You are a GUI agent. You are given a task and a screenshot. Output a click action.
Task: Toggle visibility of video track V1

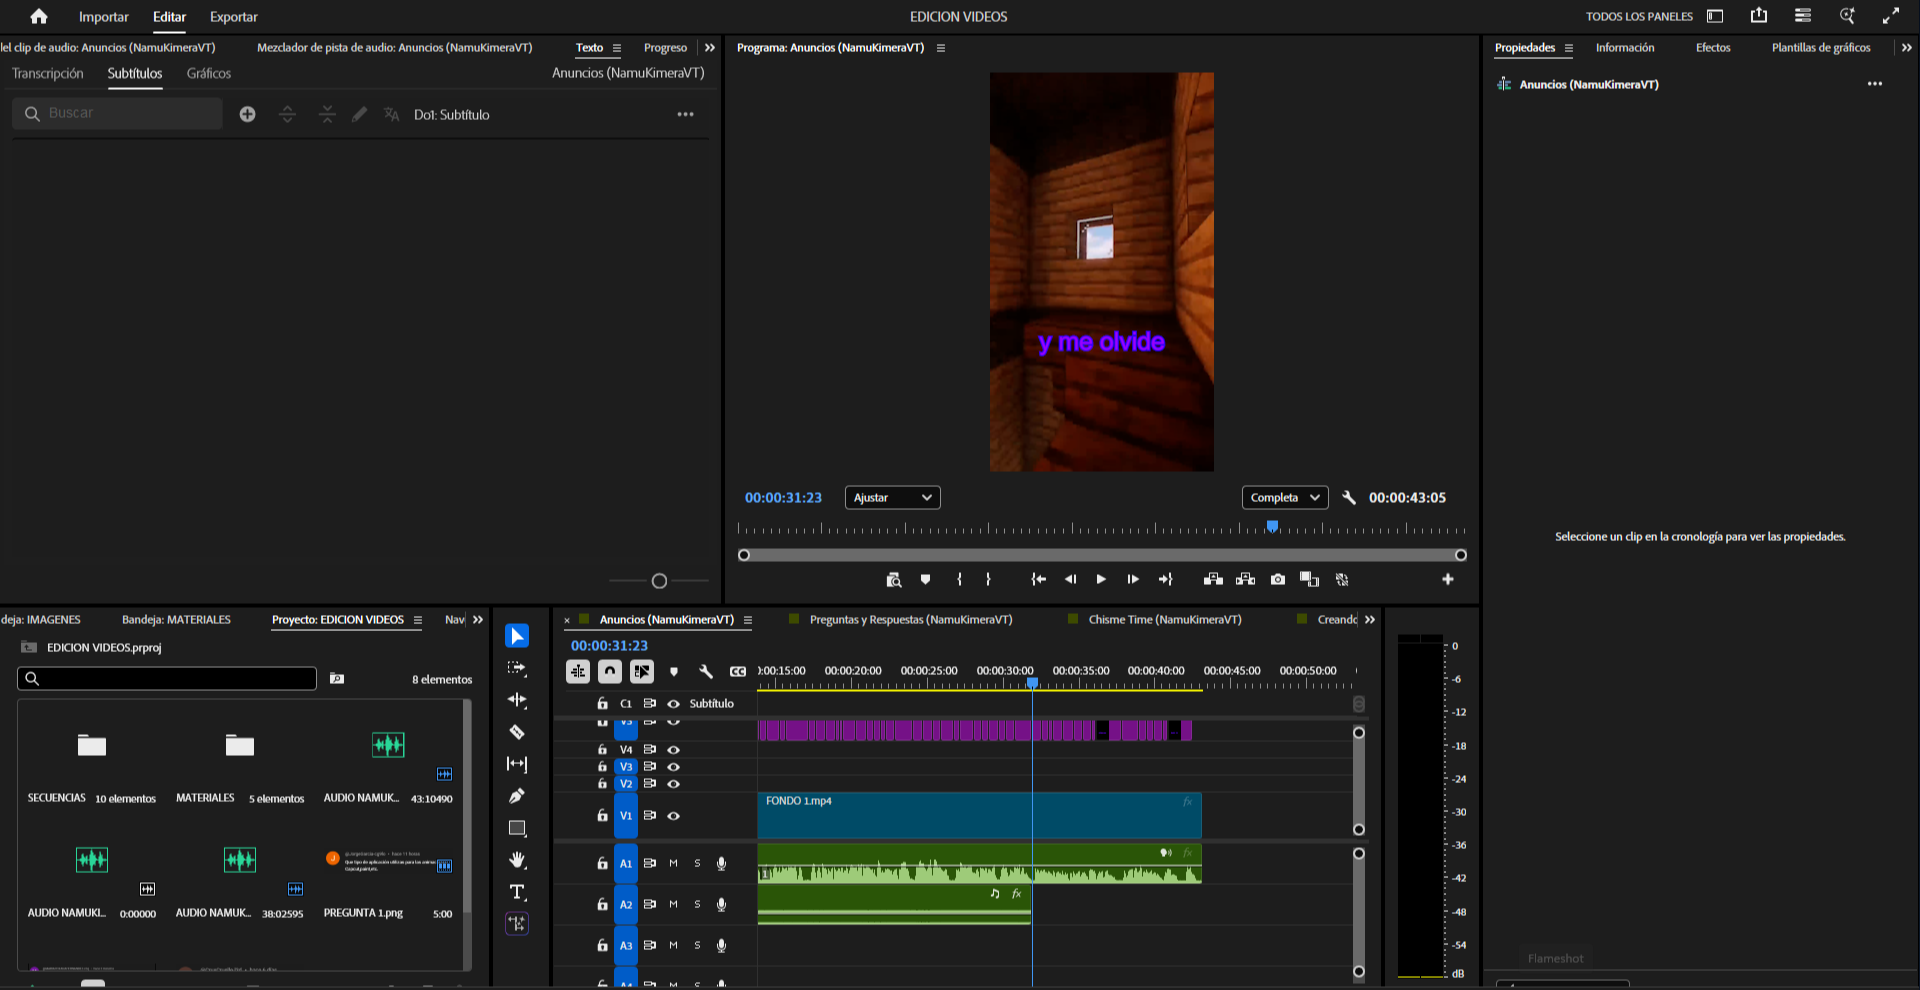click(x=674, y=816)
